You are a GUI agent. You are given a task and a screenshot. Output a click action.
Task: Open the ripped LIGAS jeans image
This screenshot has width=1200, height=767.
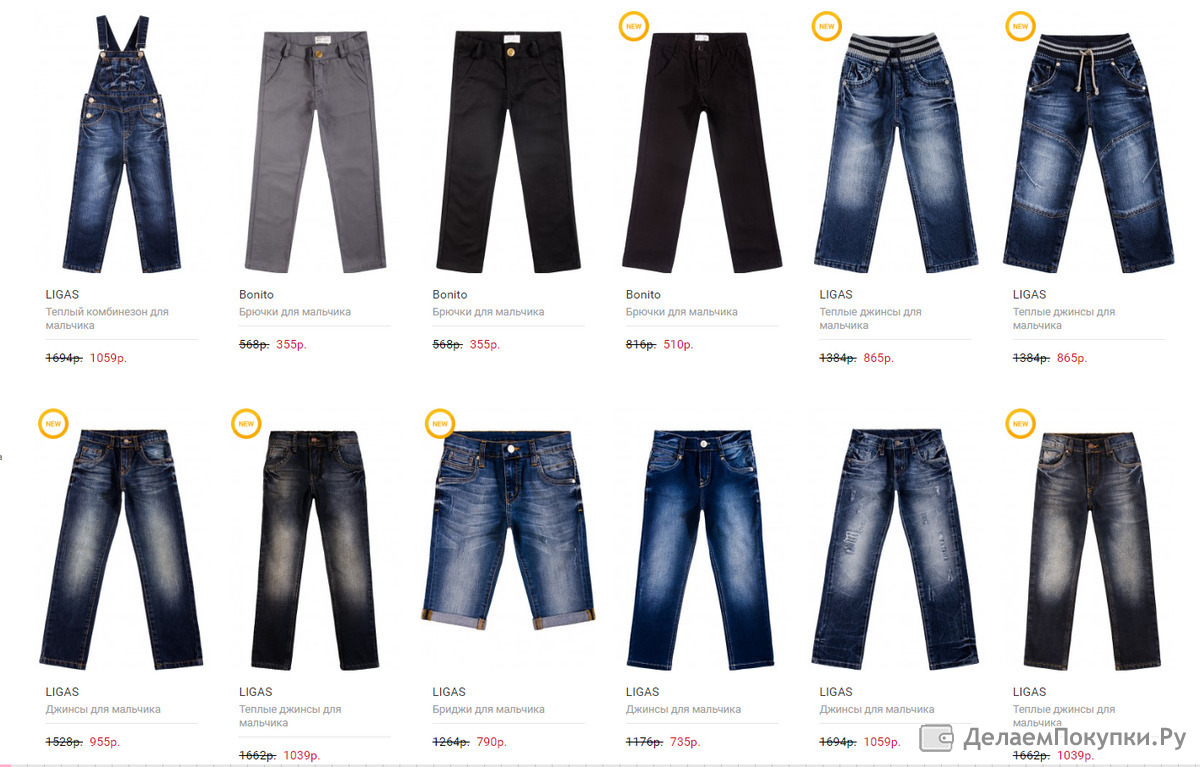click(x=894, y=549)
